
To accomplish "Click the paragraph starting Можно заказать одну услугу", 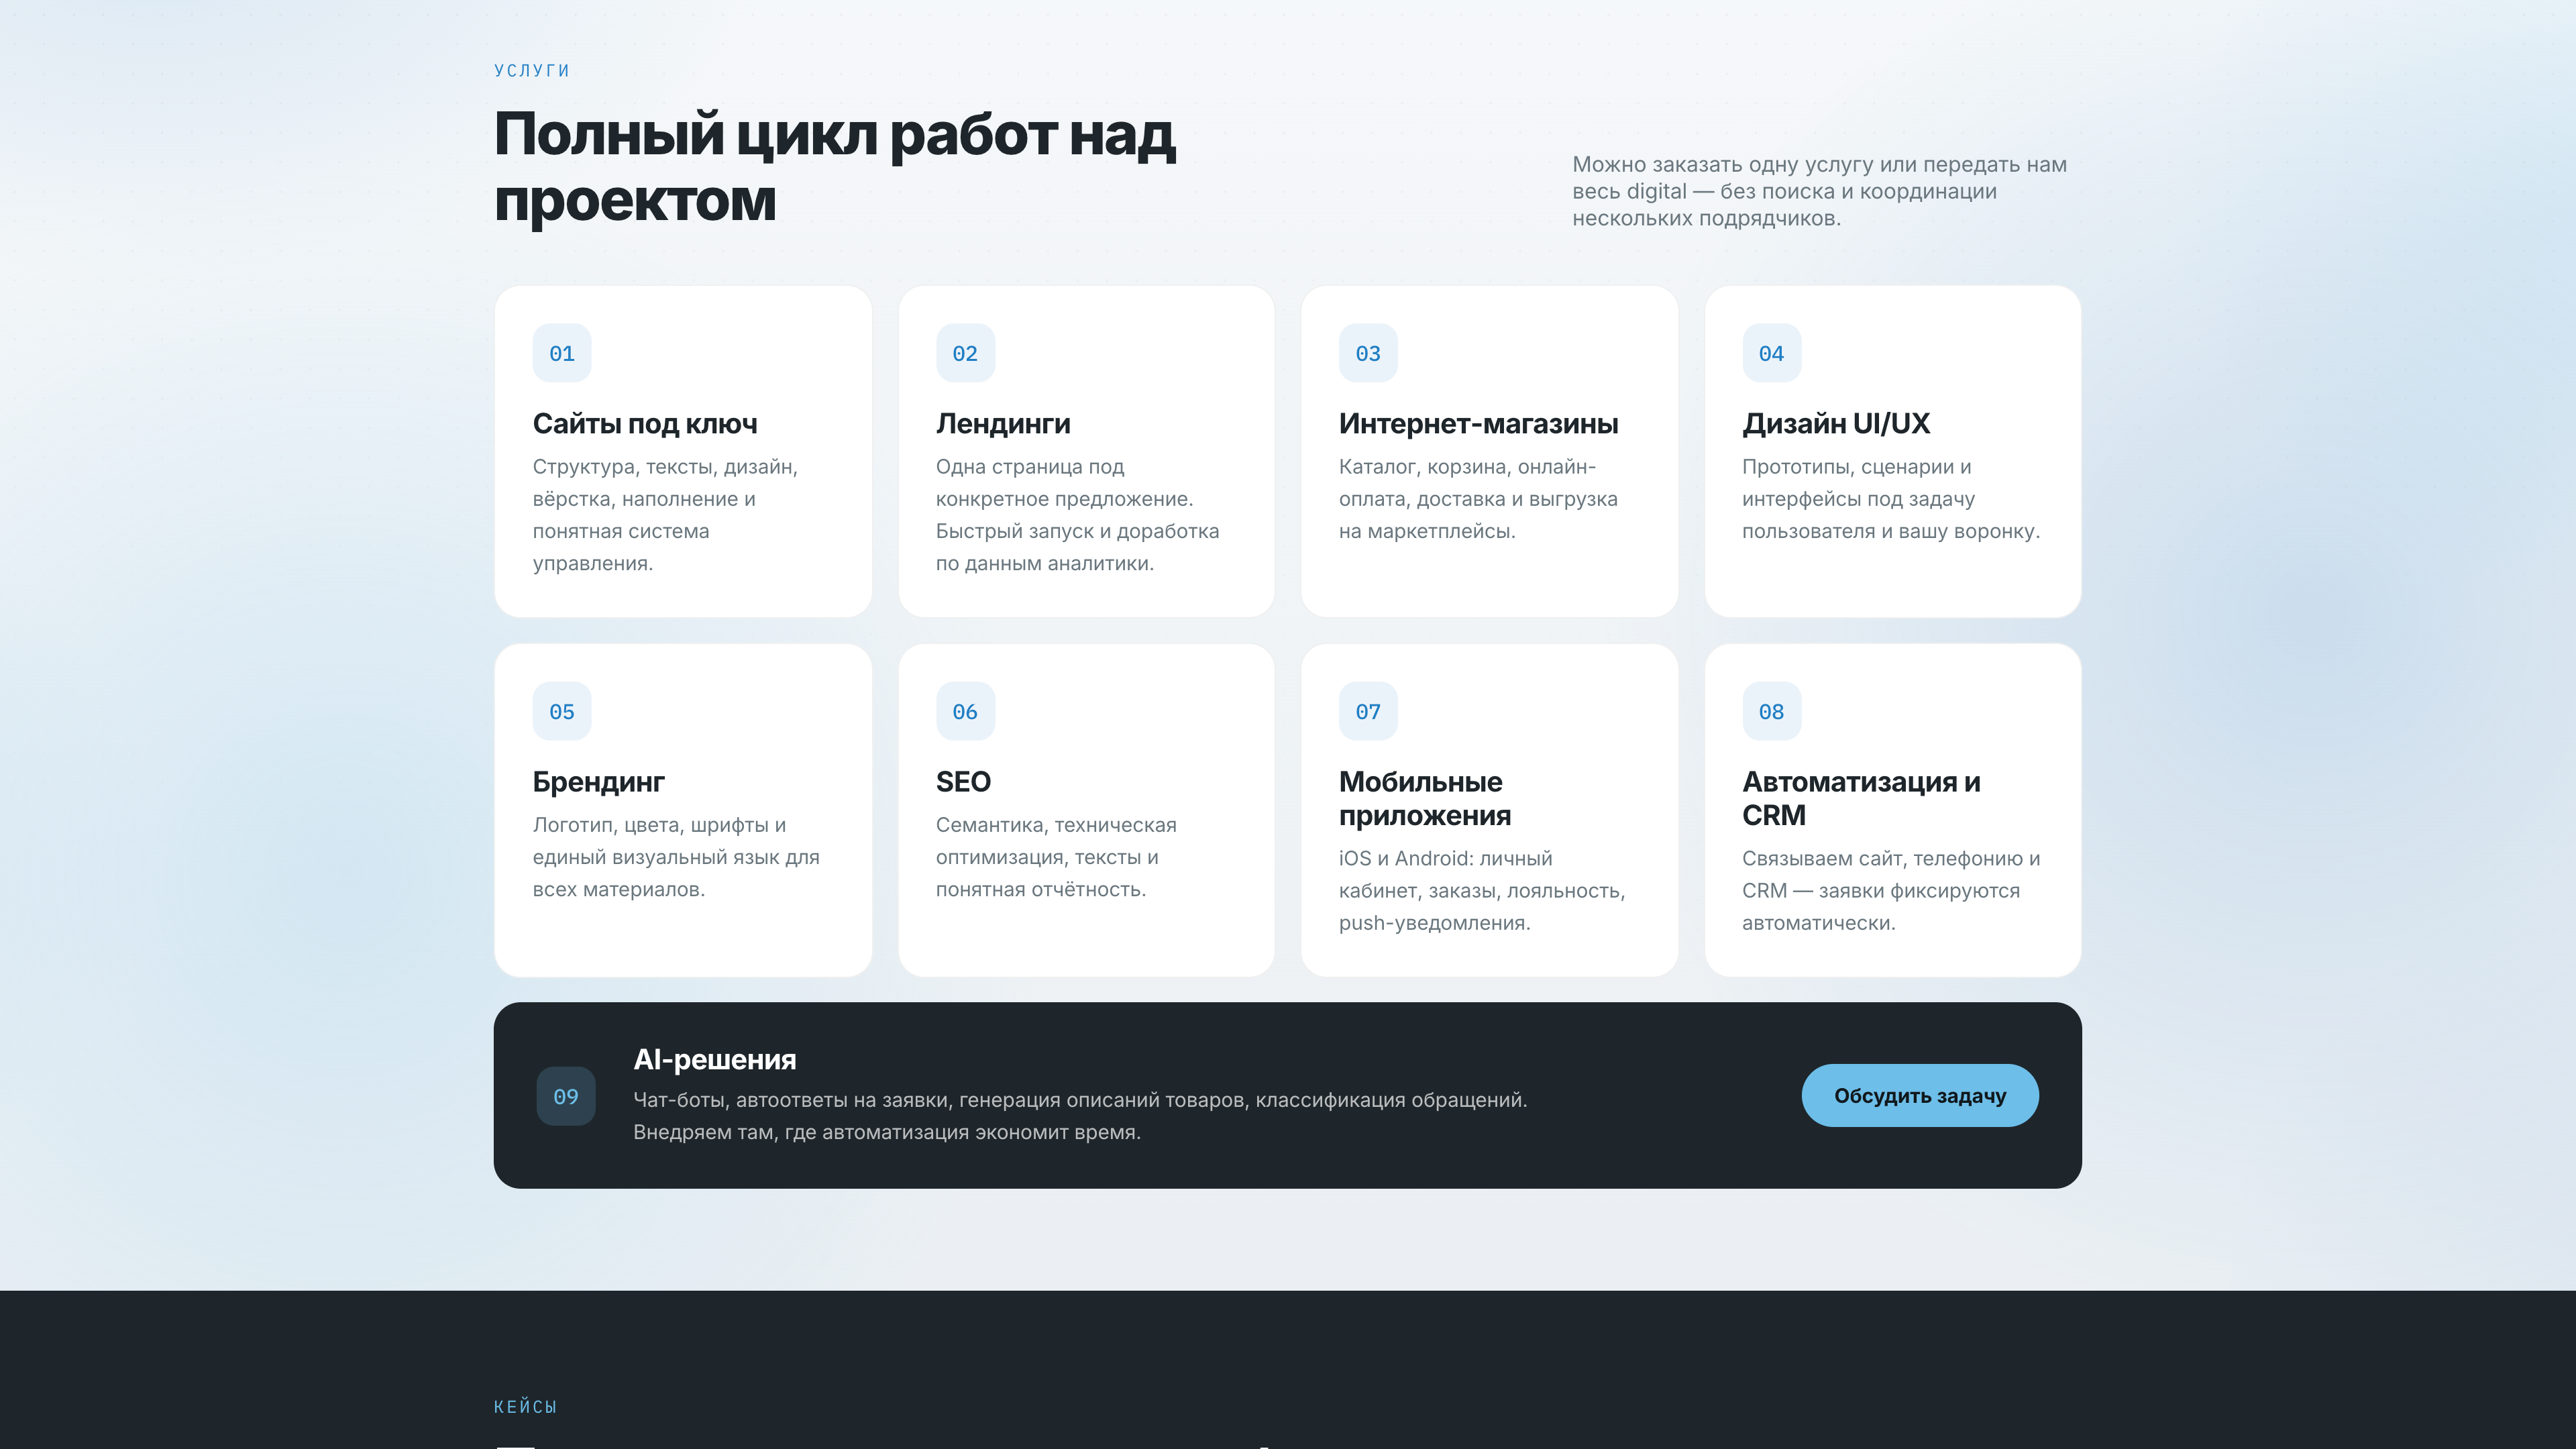I will point(1819,191).
